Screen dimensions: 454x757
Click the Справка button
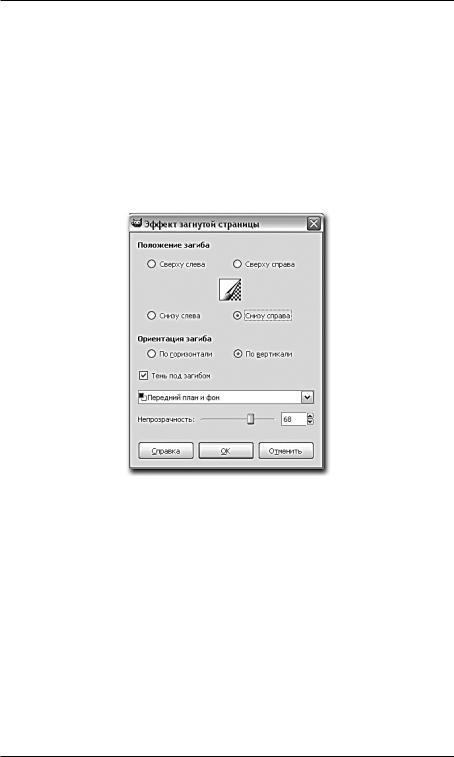point(166,450)
